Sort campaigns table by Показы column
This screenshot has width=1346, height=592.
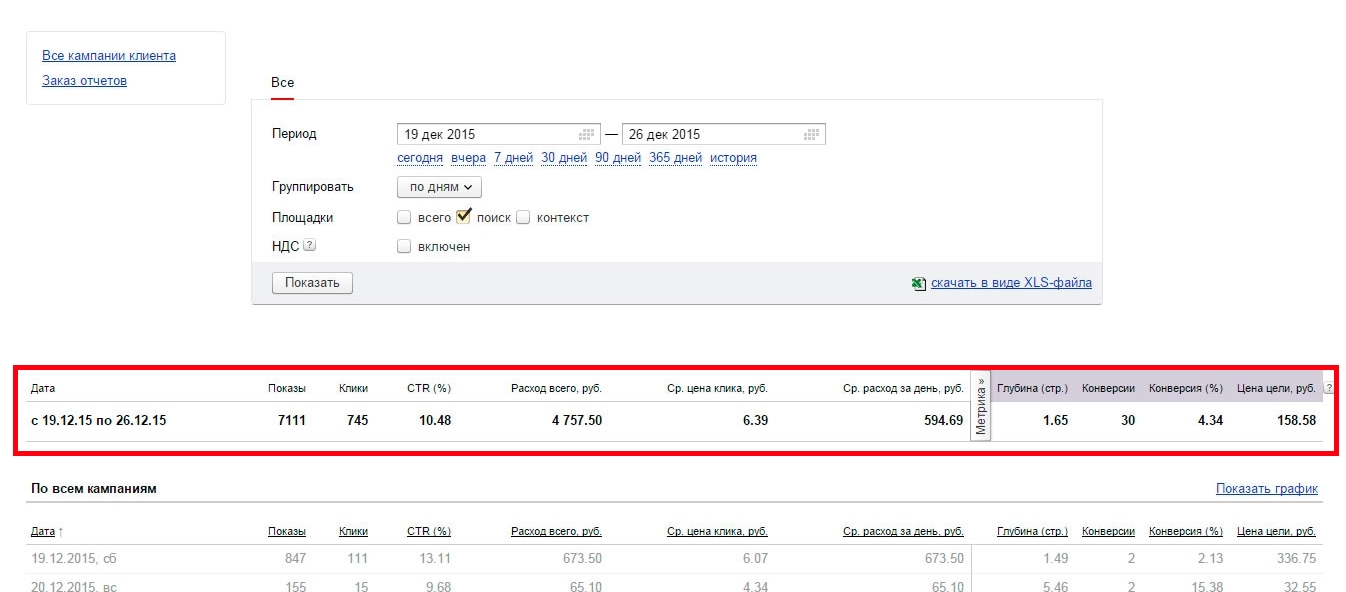287,532
